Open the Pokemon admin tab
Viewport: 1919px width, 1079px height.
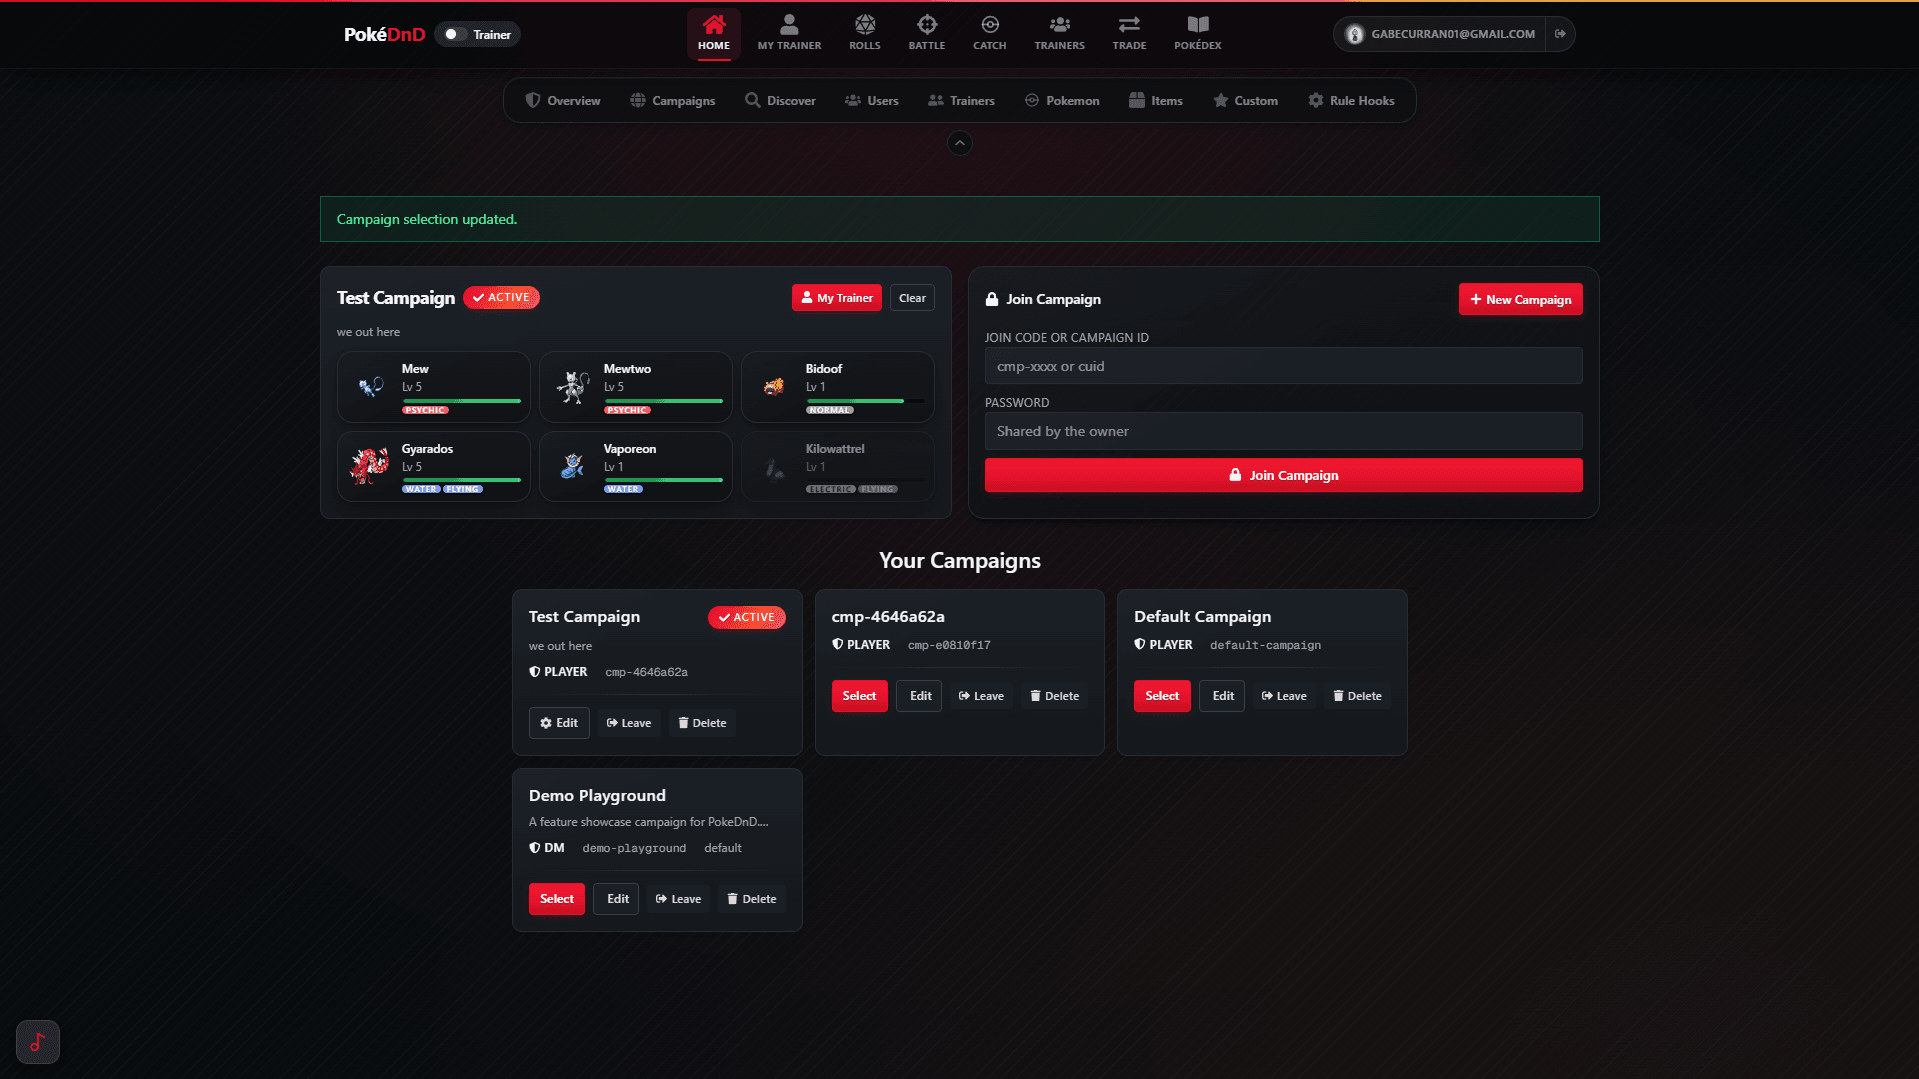pos(1062,101)
